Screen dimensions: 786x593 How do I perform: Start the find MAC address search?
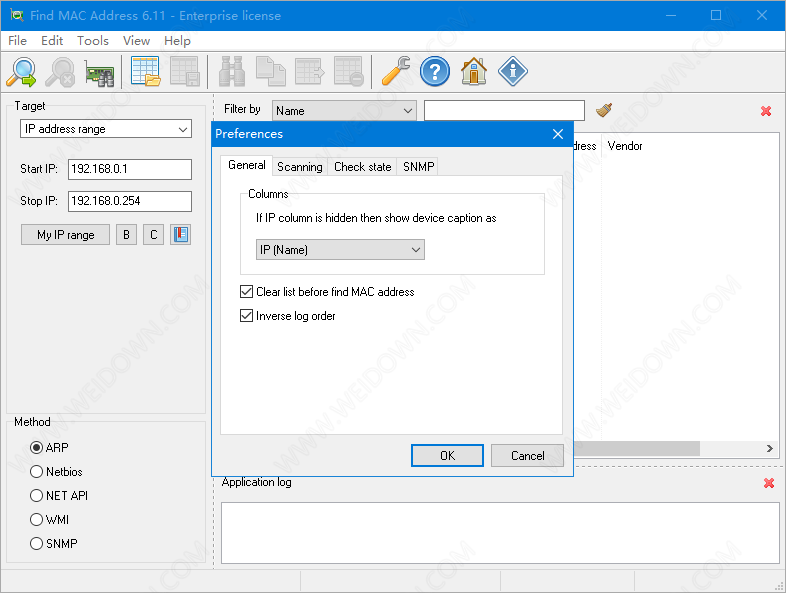click(22, 72)
